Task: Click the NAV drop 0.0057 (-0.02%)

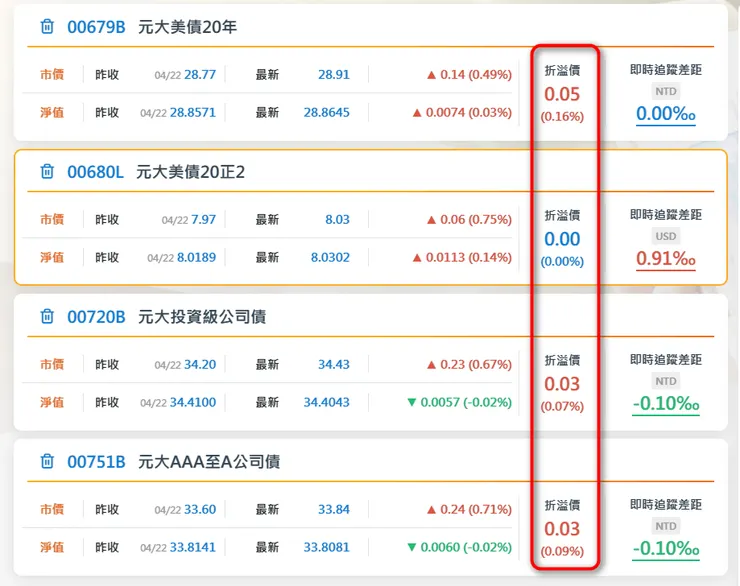Action: (459, 402)
